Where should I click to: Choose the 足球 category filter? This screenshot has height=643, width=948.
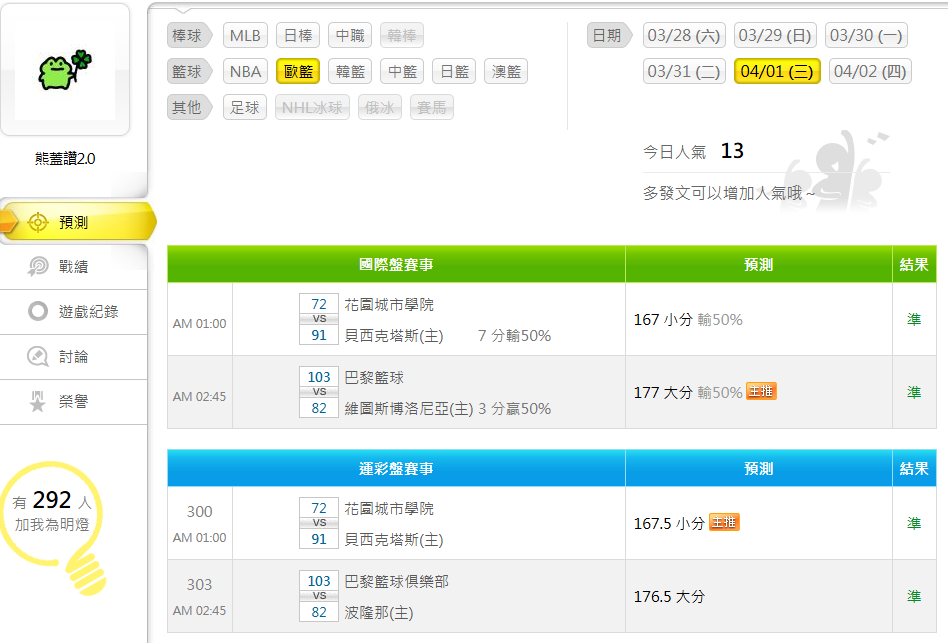[245, 108]
